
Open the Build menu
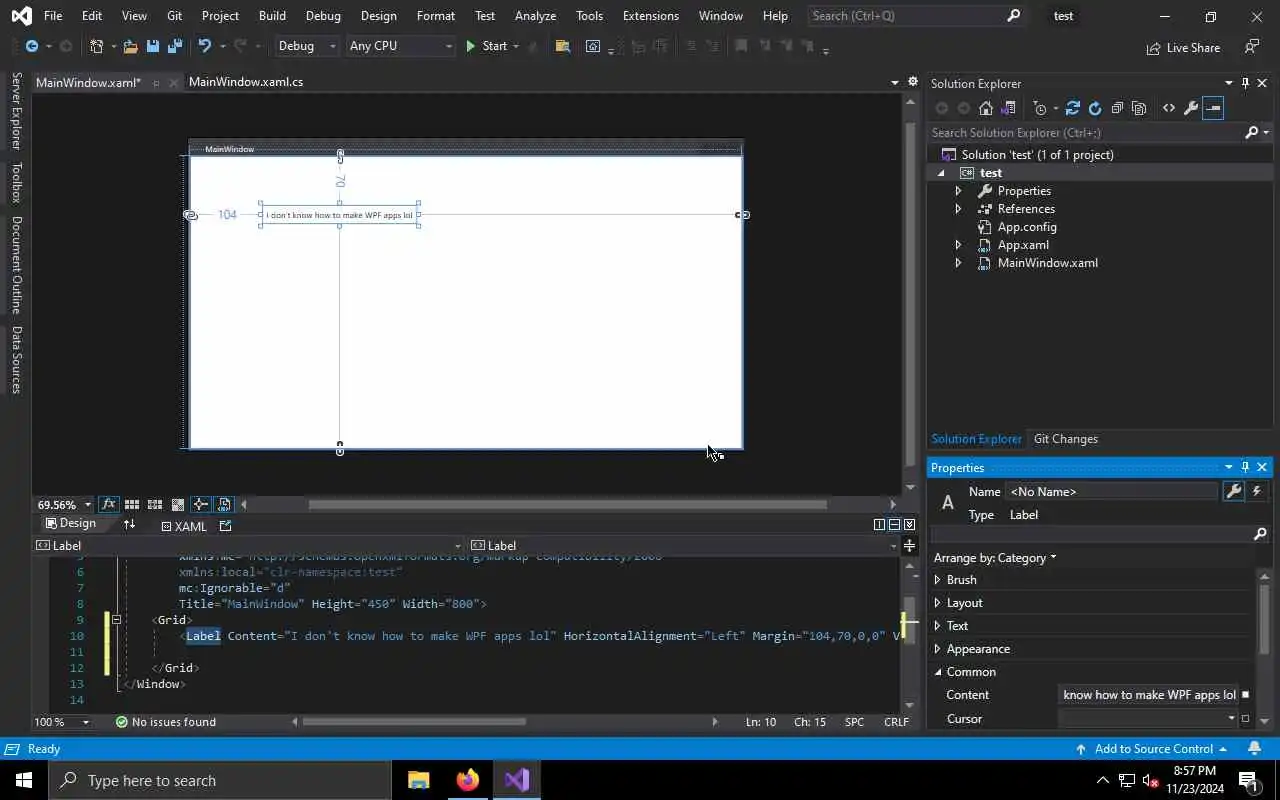(272, 16)
